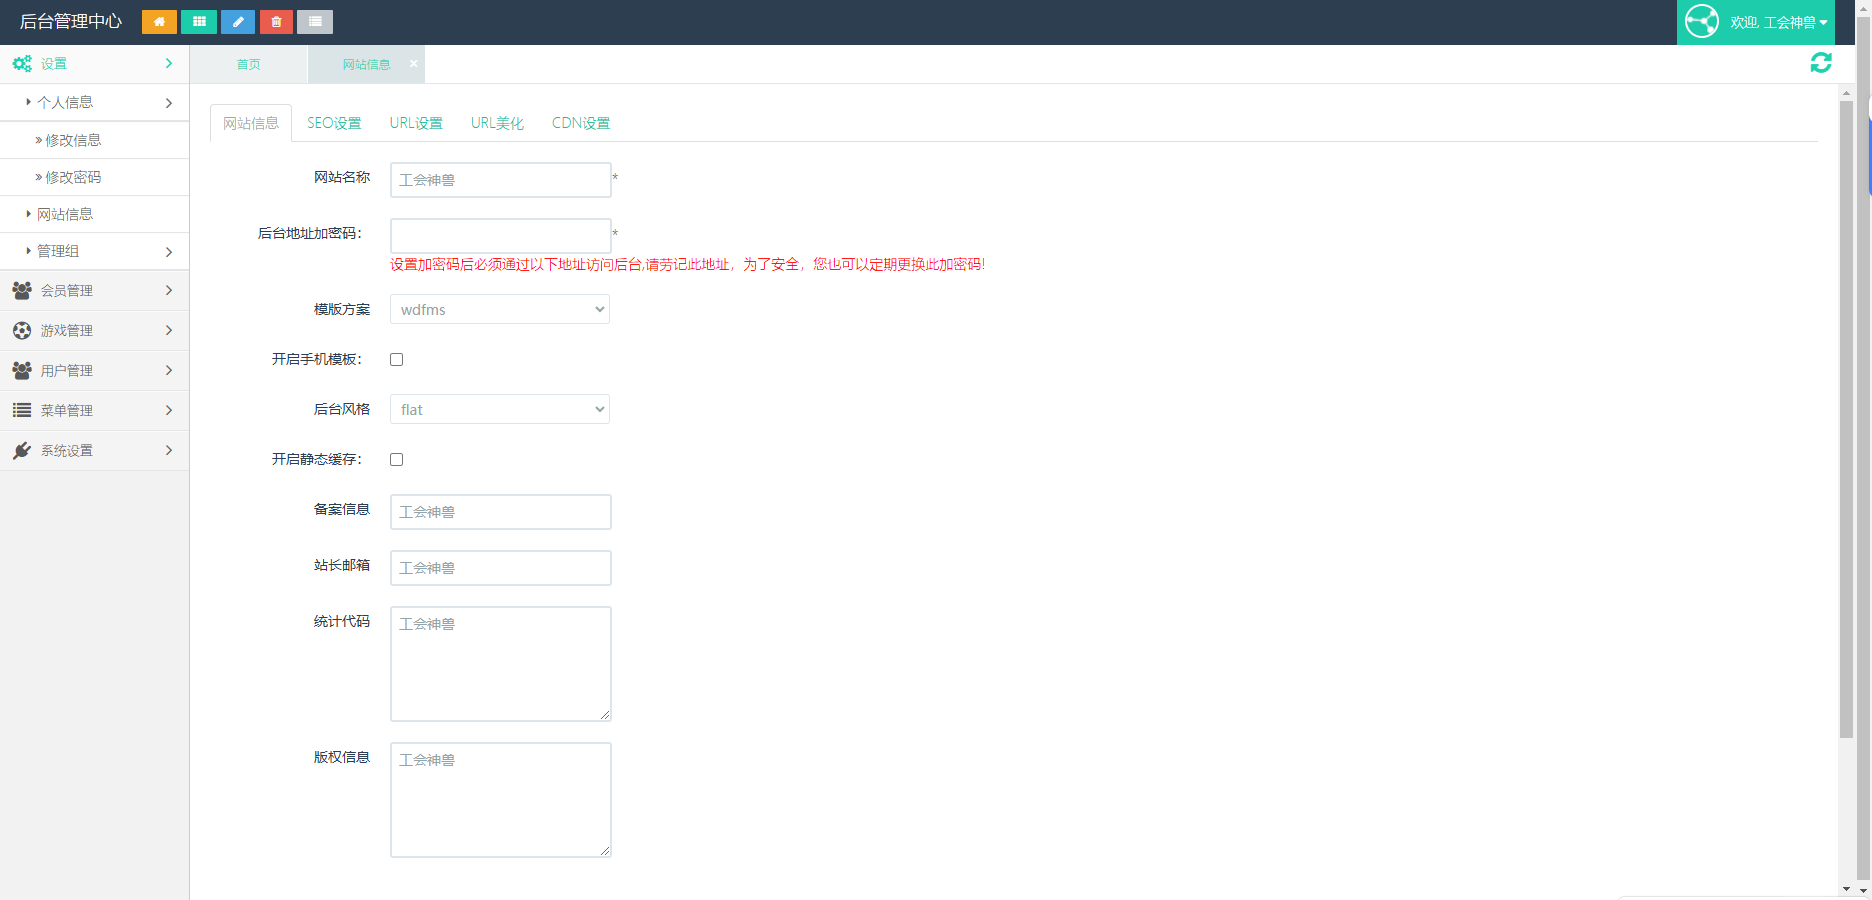1872x900 pixels.
Task: Open the SEO设置 tab
Action: pyautogui.click(x=334, y=123)
